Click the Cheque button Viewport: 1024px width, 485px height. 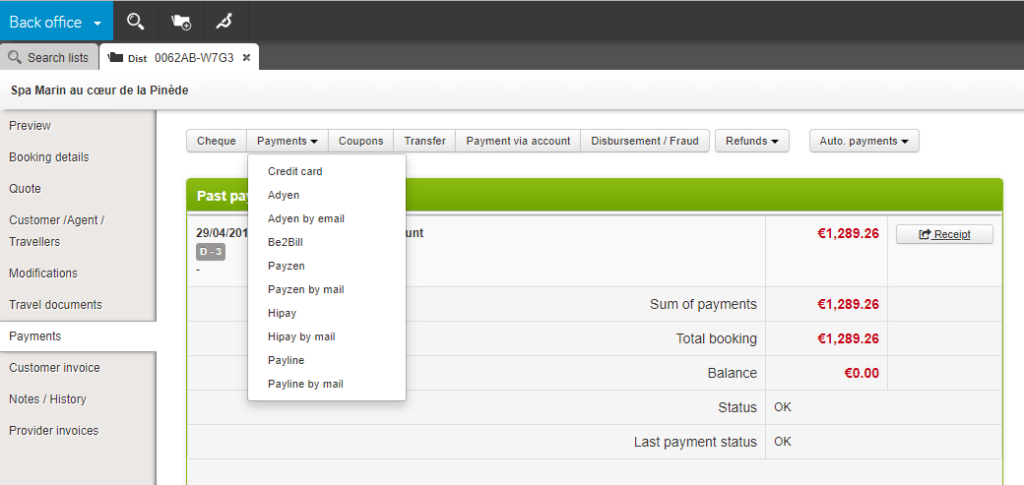click(216, 141)
